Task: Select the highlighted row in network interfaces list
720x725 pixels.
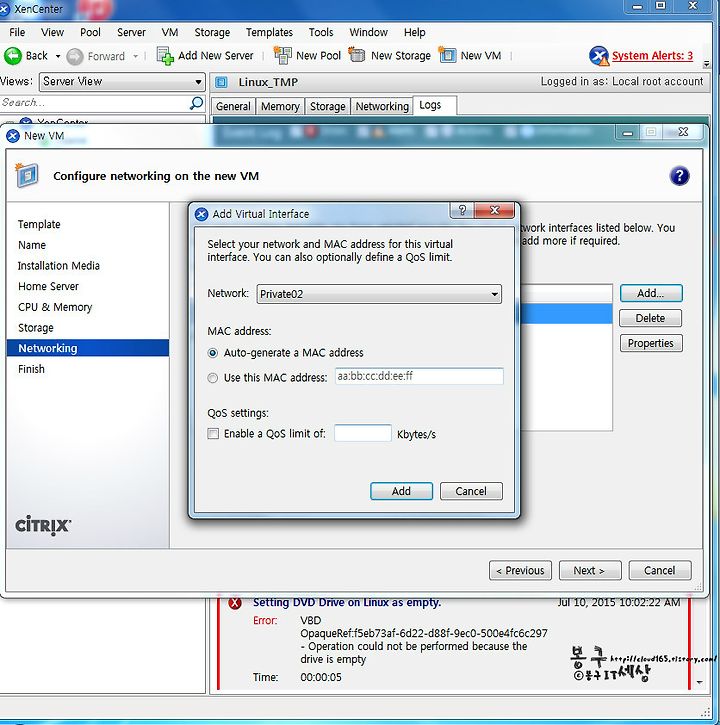Action: [566, 313]
